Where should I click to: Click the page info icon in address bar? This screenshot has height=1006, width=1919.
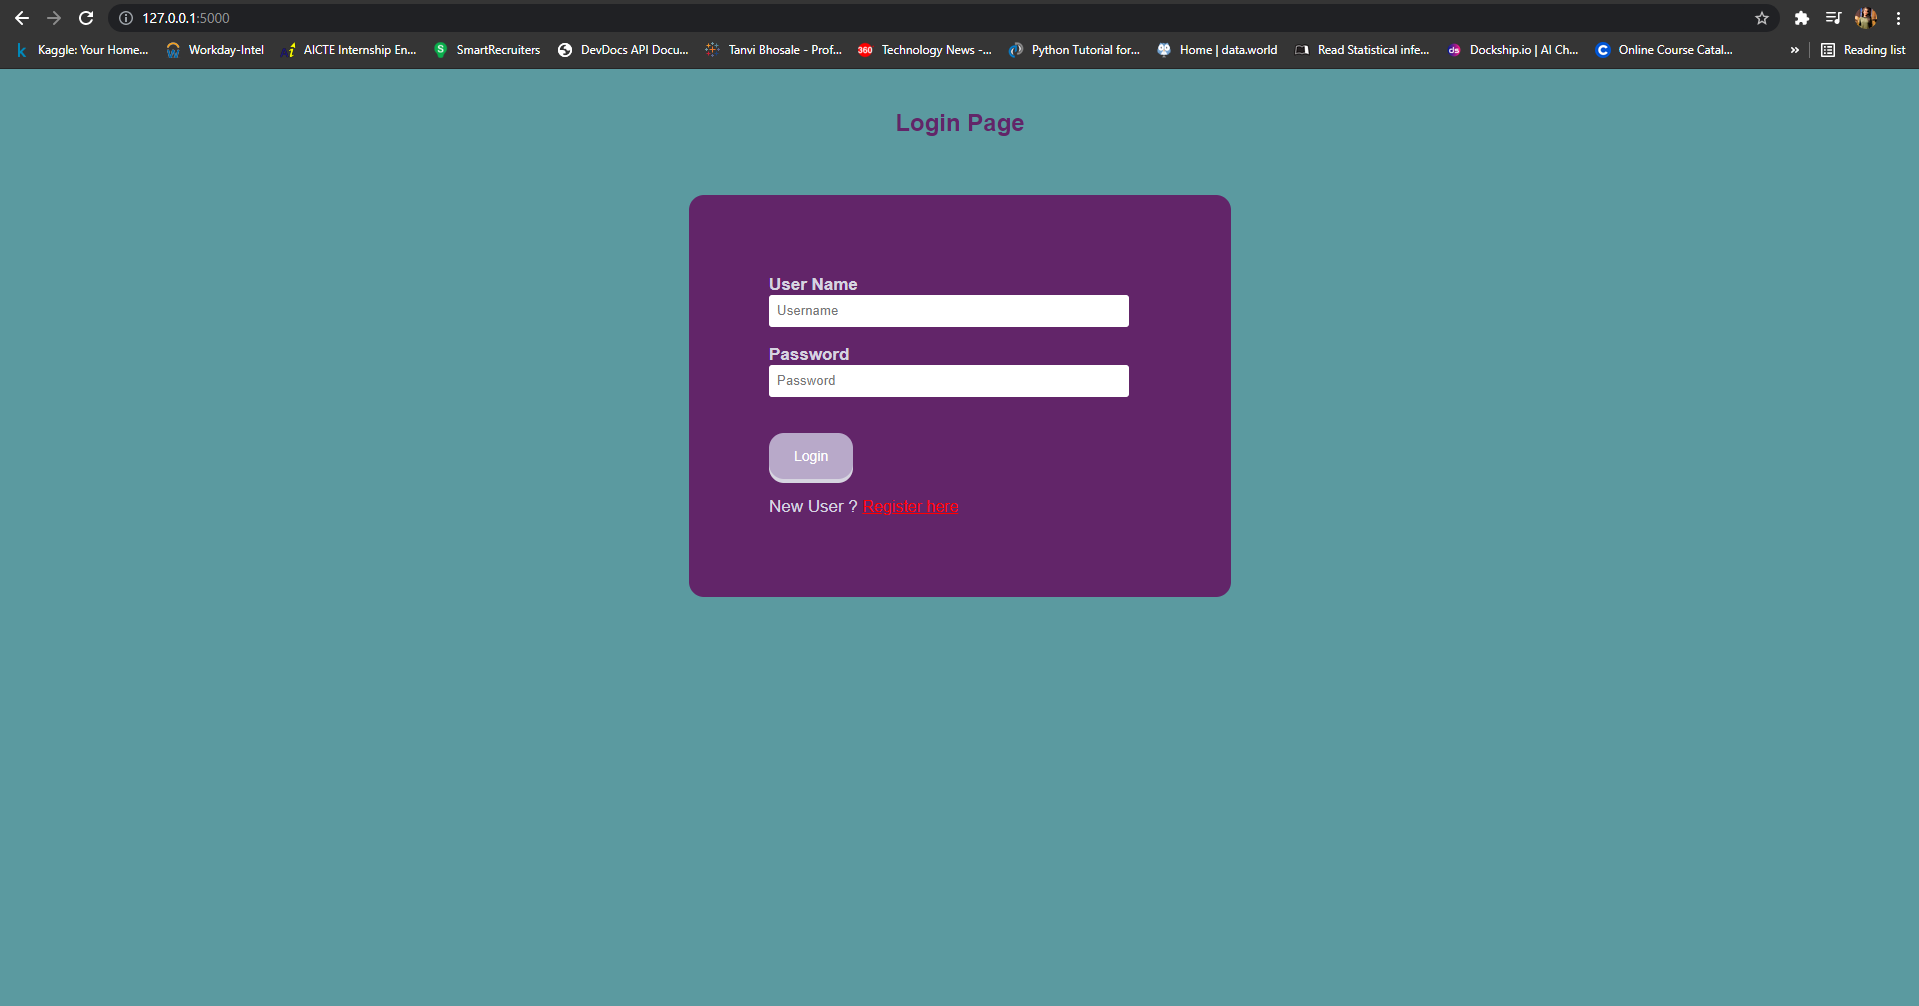point(125,18)
